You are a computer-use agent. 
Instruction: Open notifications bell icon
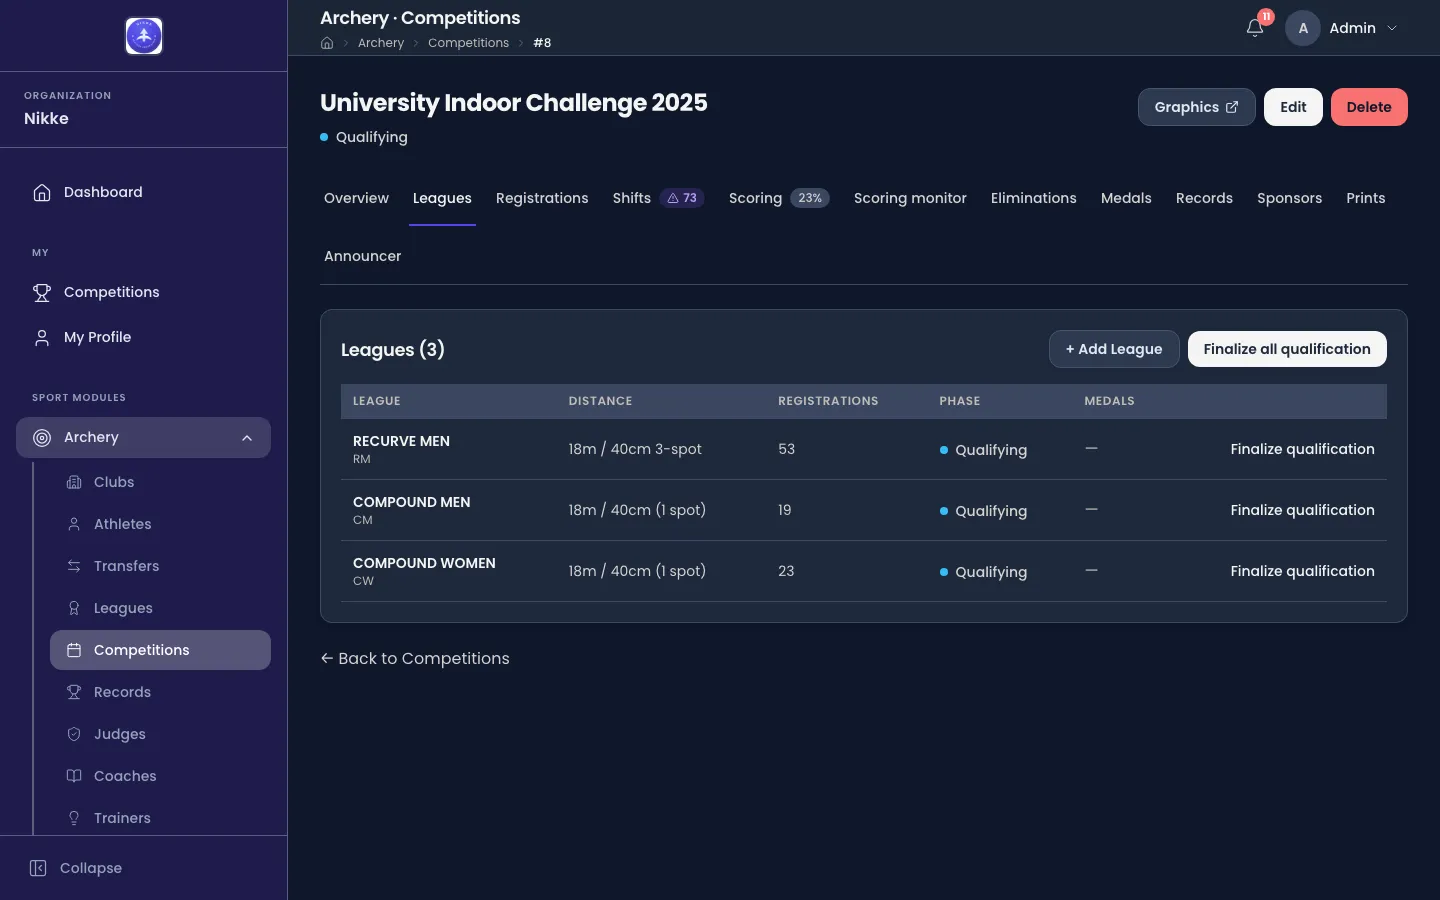pos(1255,28)
